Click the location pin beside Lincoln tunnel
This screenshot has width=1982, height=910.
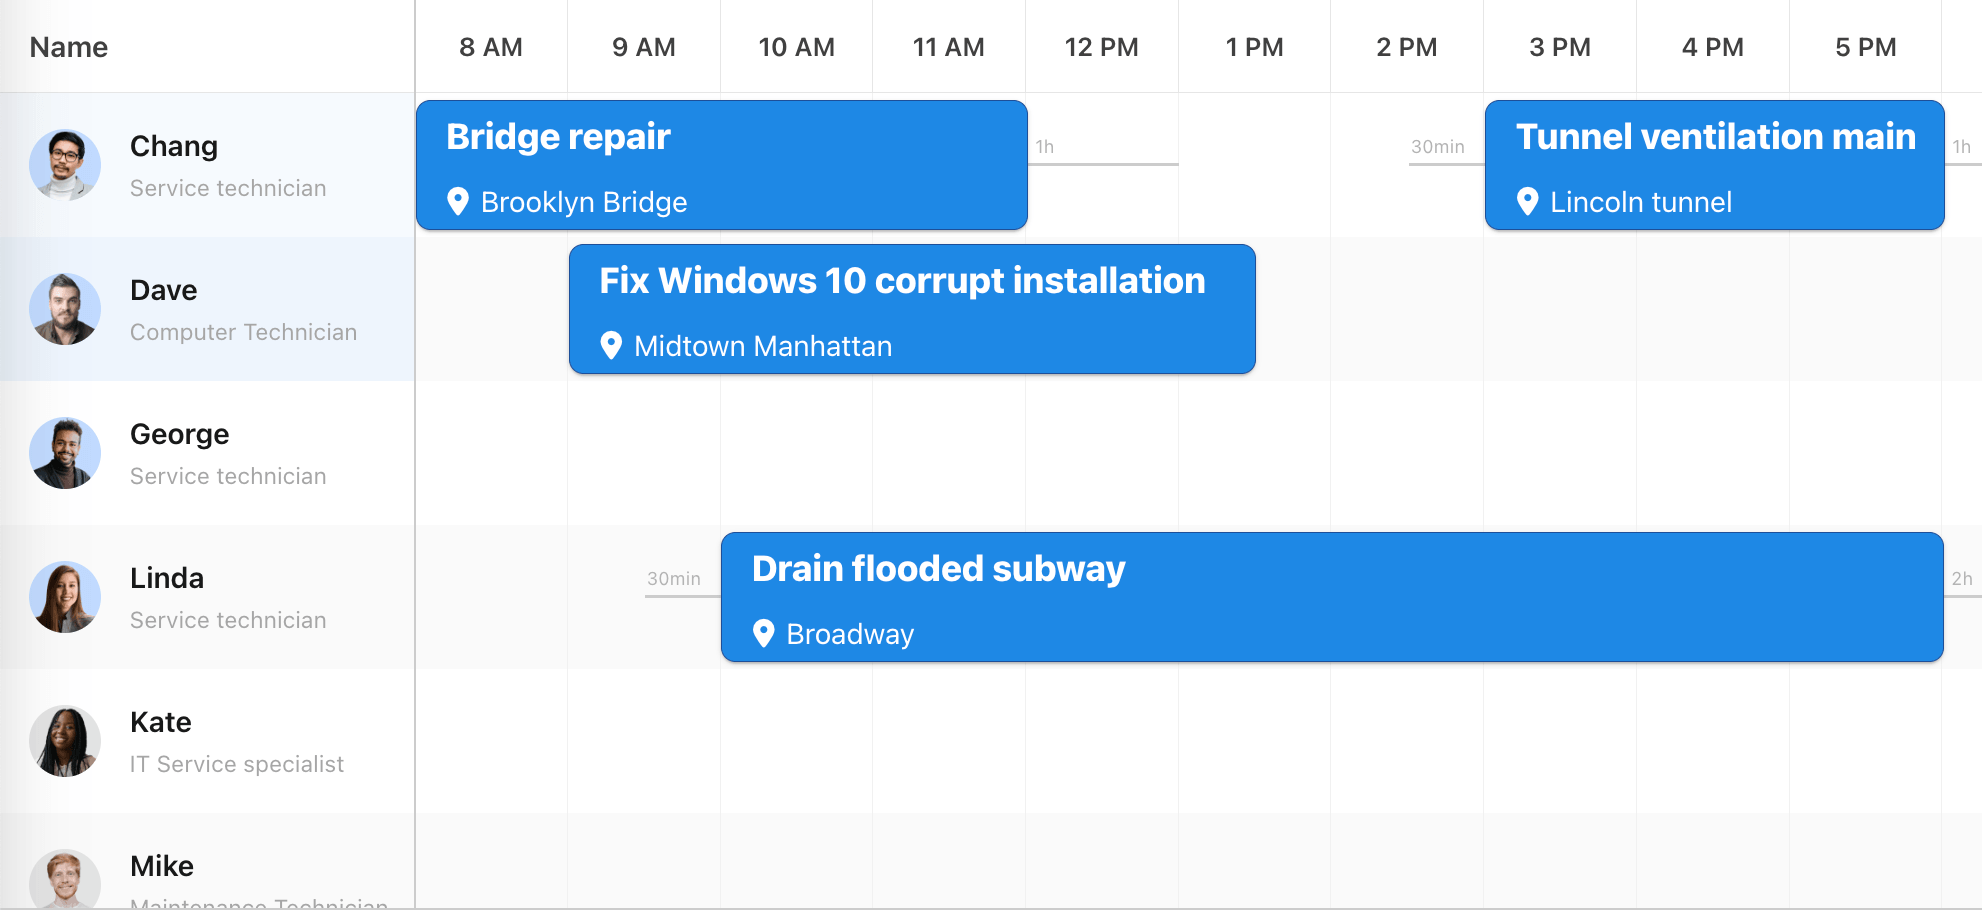(1527, 201)
